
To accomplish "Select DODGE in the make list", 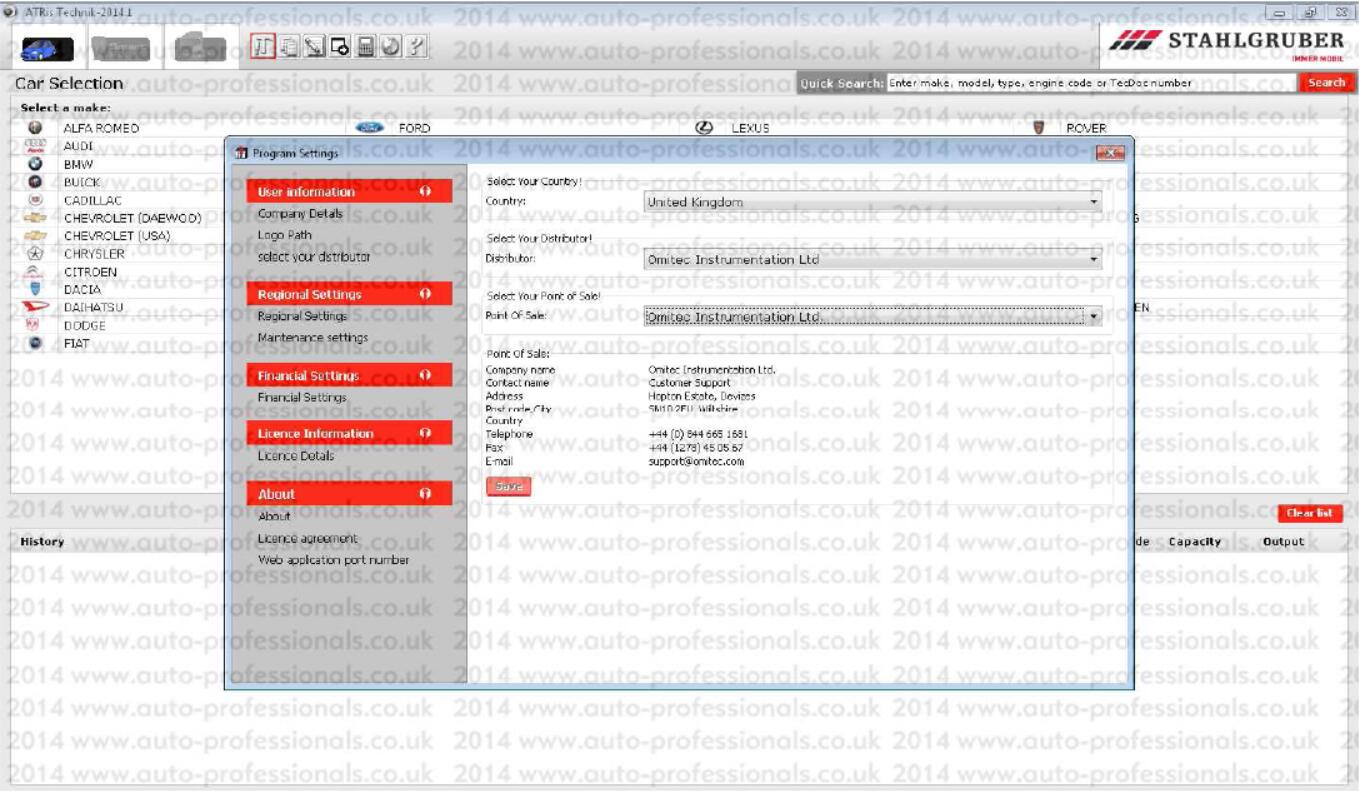I will (x=84, y=325).
